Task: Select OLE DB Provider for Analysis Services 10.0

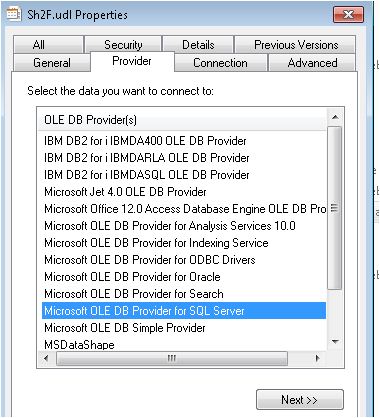Action: (x=184, y=226)
